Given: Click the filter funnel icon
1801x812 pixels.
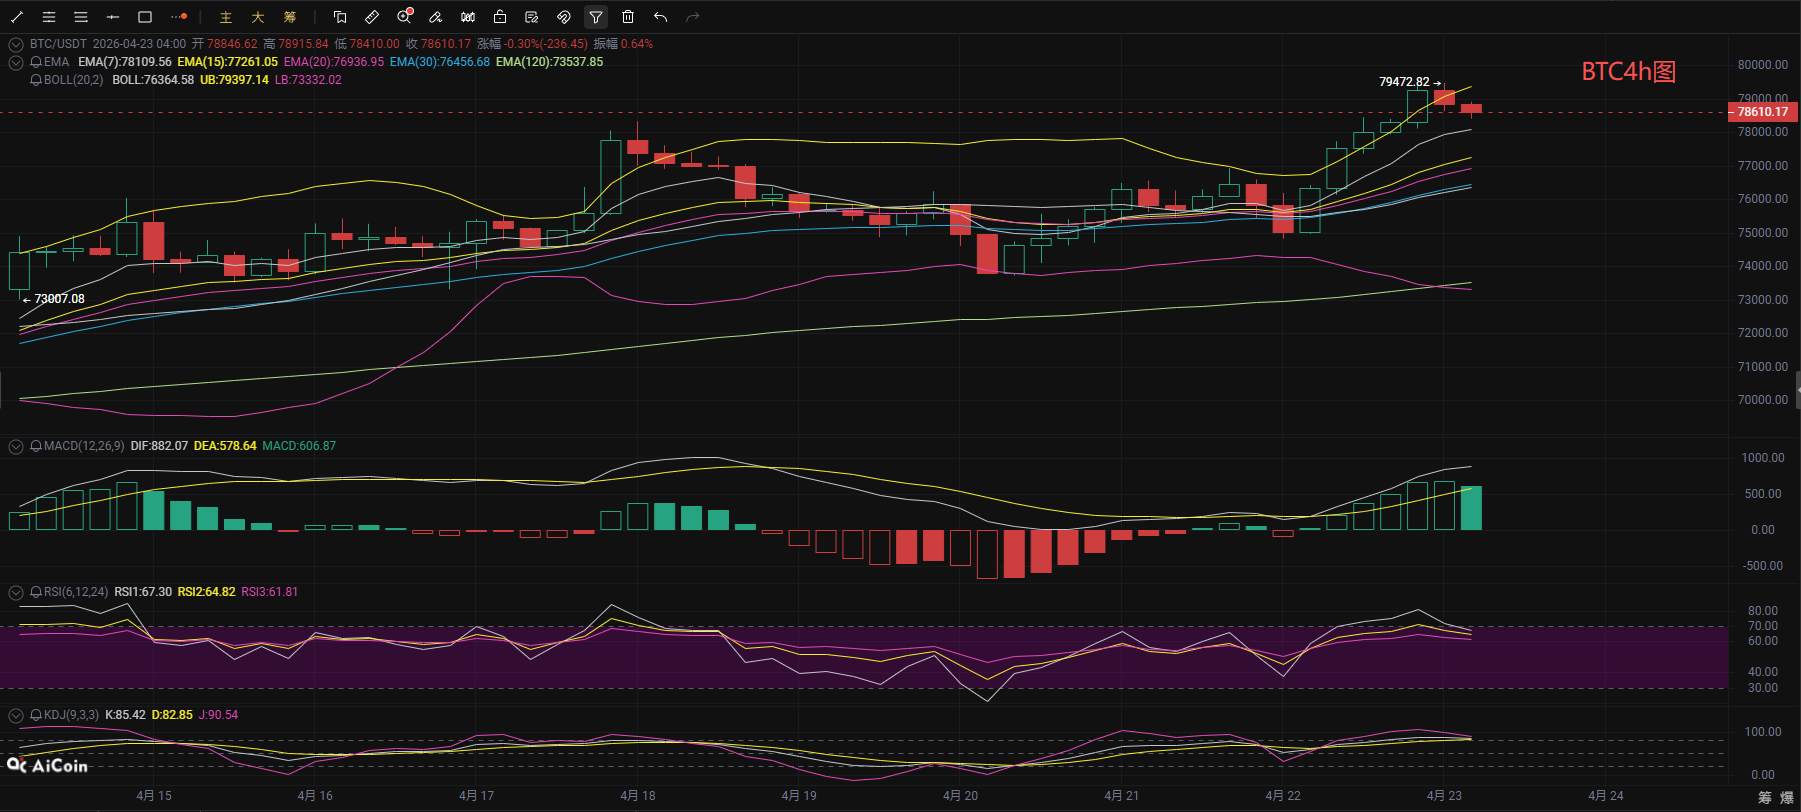Looking at the screenshot, I should [x=596, y=17].
